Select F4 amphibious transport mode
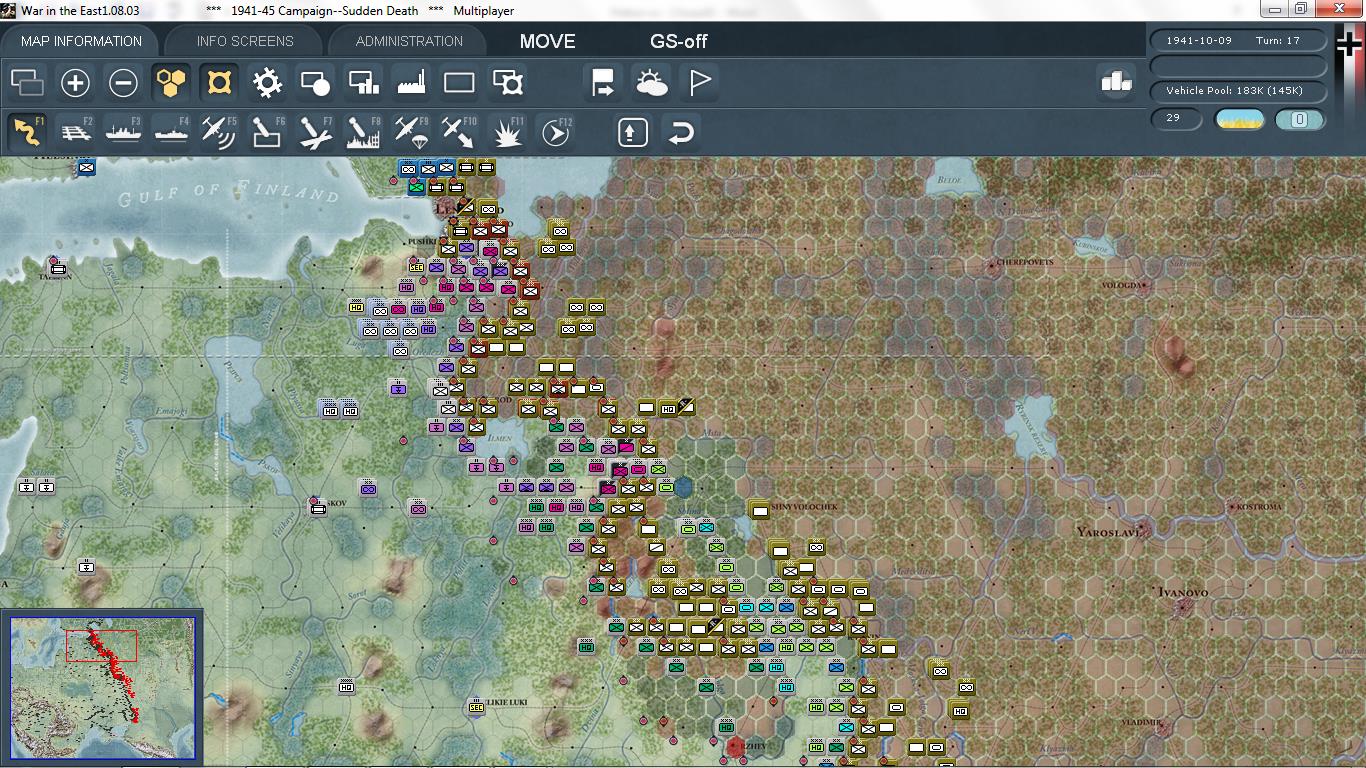The height and width of the screenshot is (768, 1366). [171, 132]
